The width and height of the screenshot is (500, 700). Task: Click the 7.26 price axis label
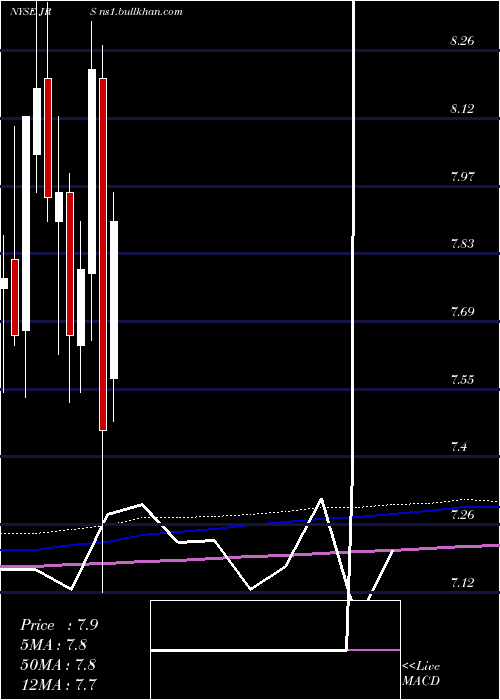(462, 515)
